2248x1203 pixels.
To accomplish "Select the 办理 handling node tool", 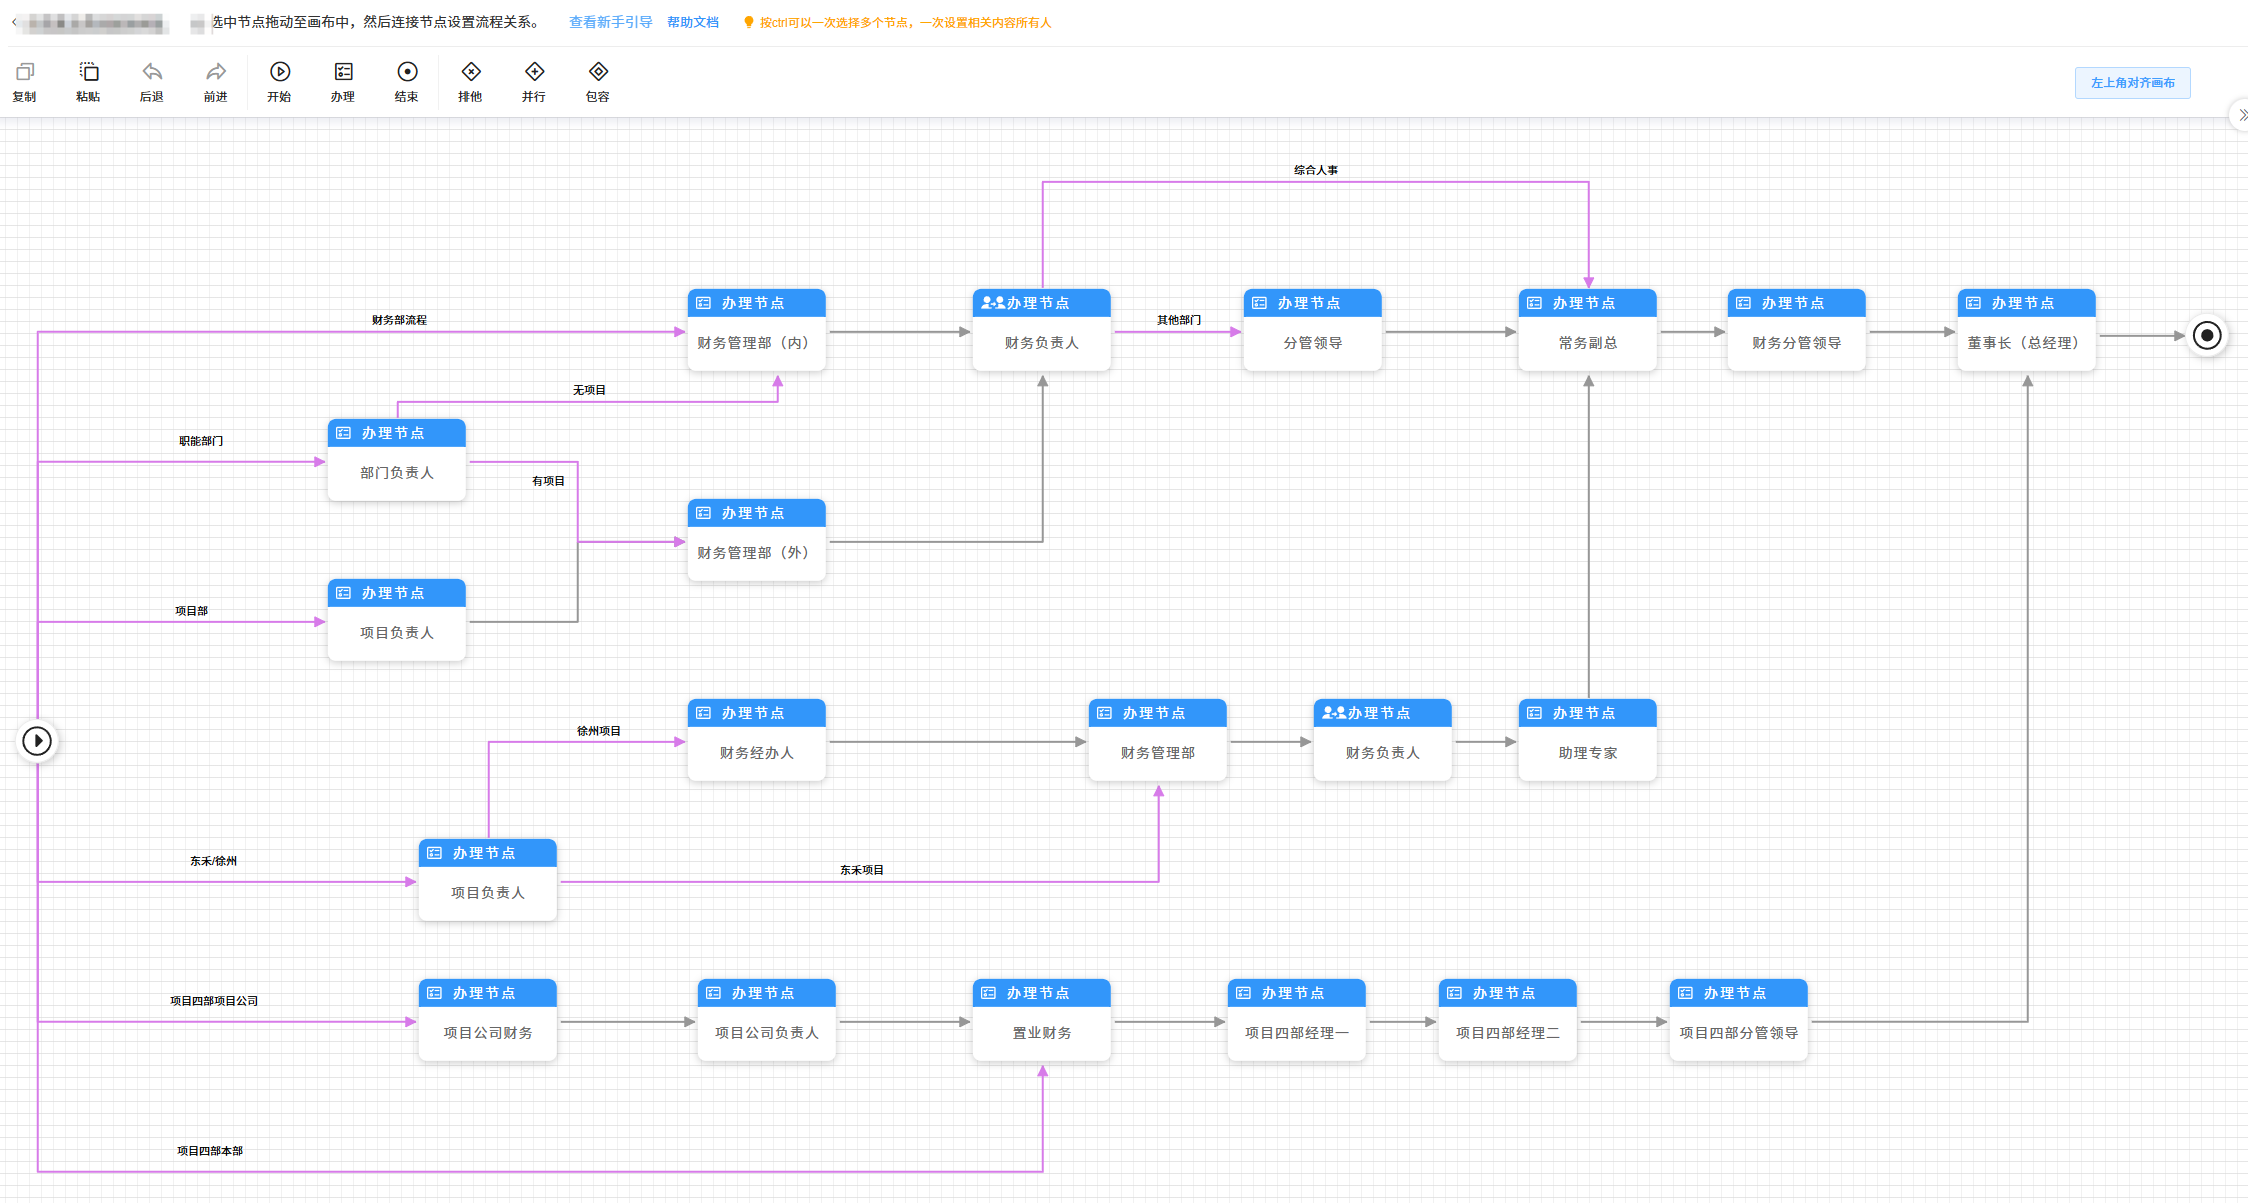I will click(343, 72).
